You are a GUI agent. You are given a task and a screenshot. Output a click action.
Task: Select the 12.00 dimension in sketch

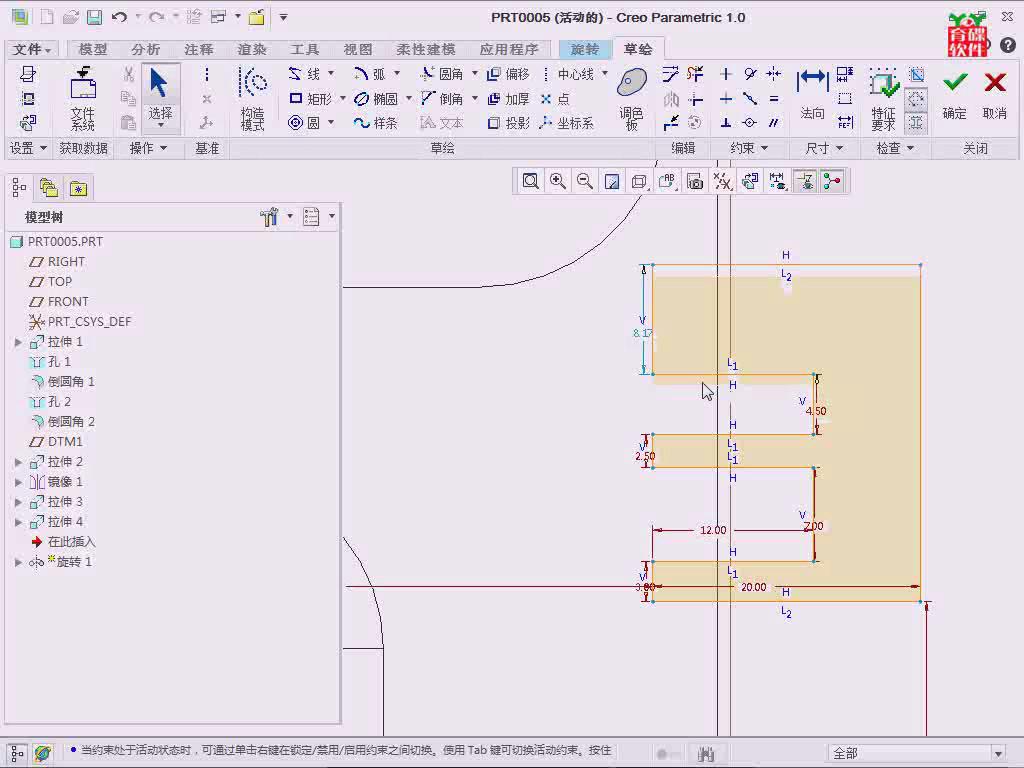tap(712, 530)
